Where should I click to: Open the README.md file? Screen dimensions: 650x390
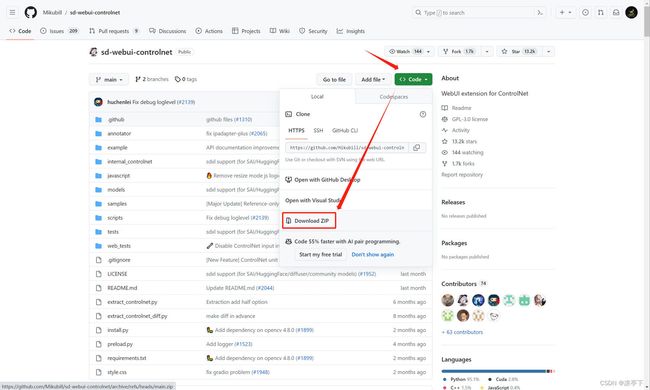click(x=122, y=288)
